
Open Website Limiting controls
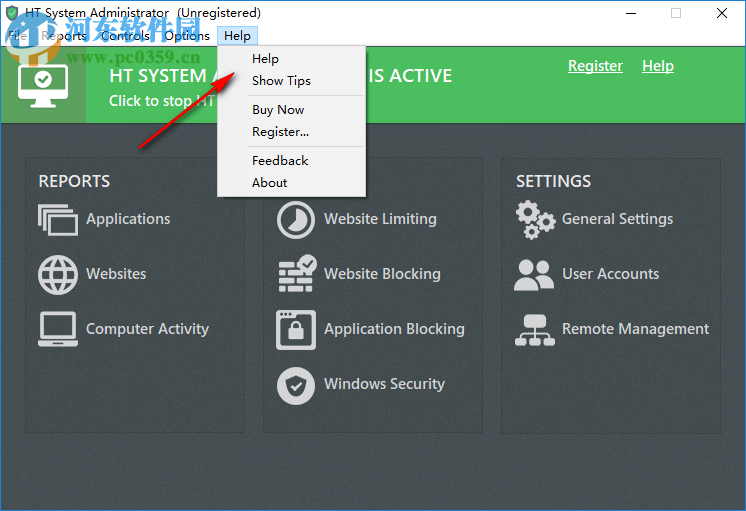click(380, 219)
